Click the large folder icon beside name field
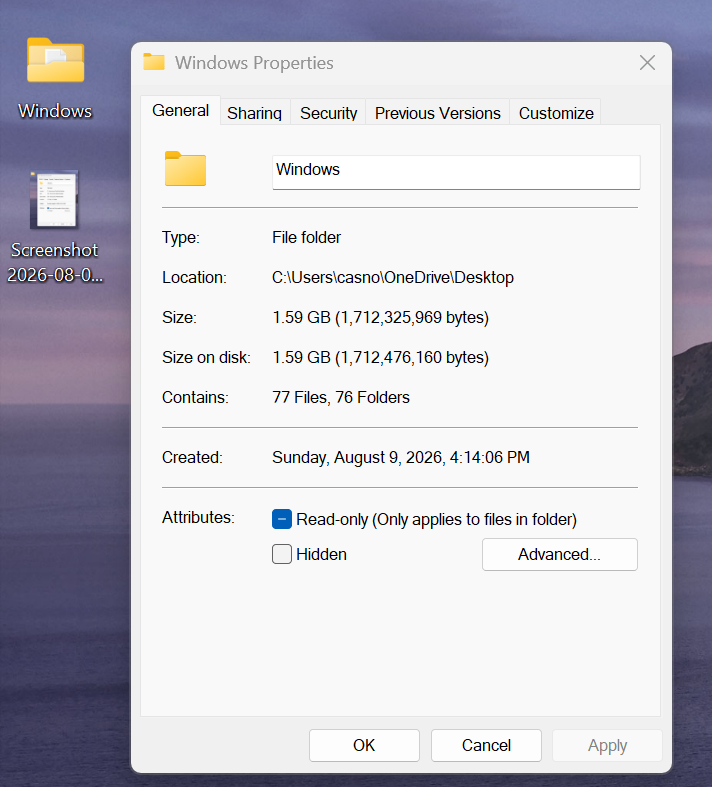This screenshot has height=787, width=712. [185, 169]
